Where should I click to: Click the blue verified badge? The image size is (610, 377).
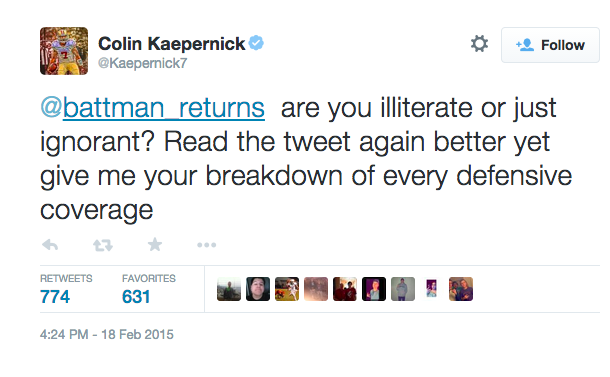pos(256,43)
